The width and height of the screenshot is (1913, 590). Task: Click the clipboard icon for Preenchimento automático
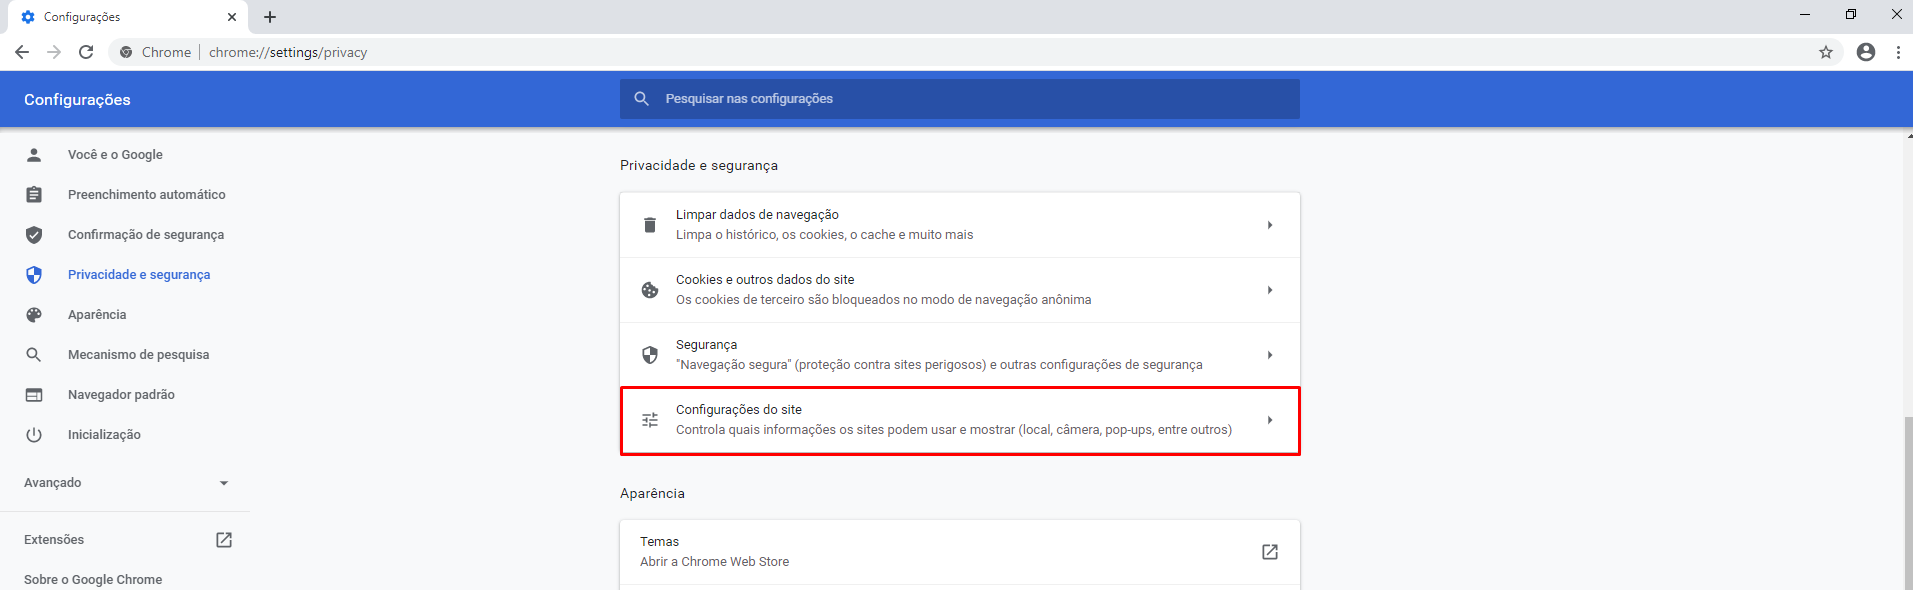coord(34,195)
